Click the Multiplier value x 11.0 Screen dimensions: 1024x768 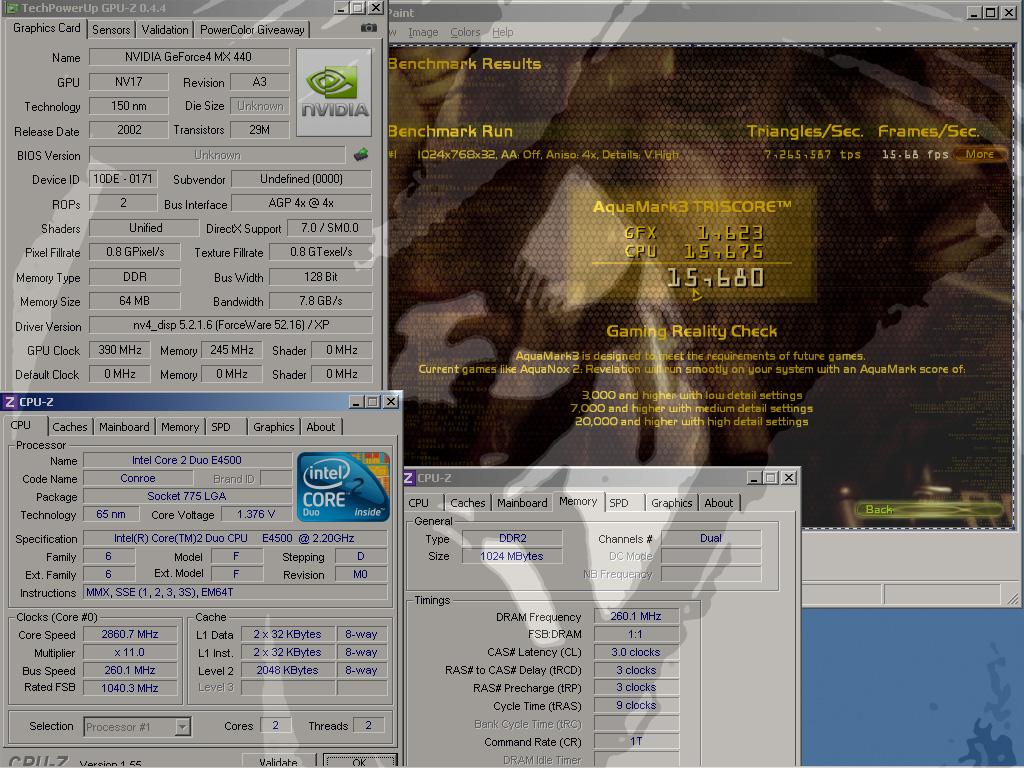pos(130,652)
